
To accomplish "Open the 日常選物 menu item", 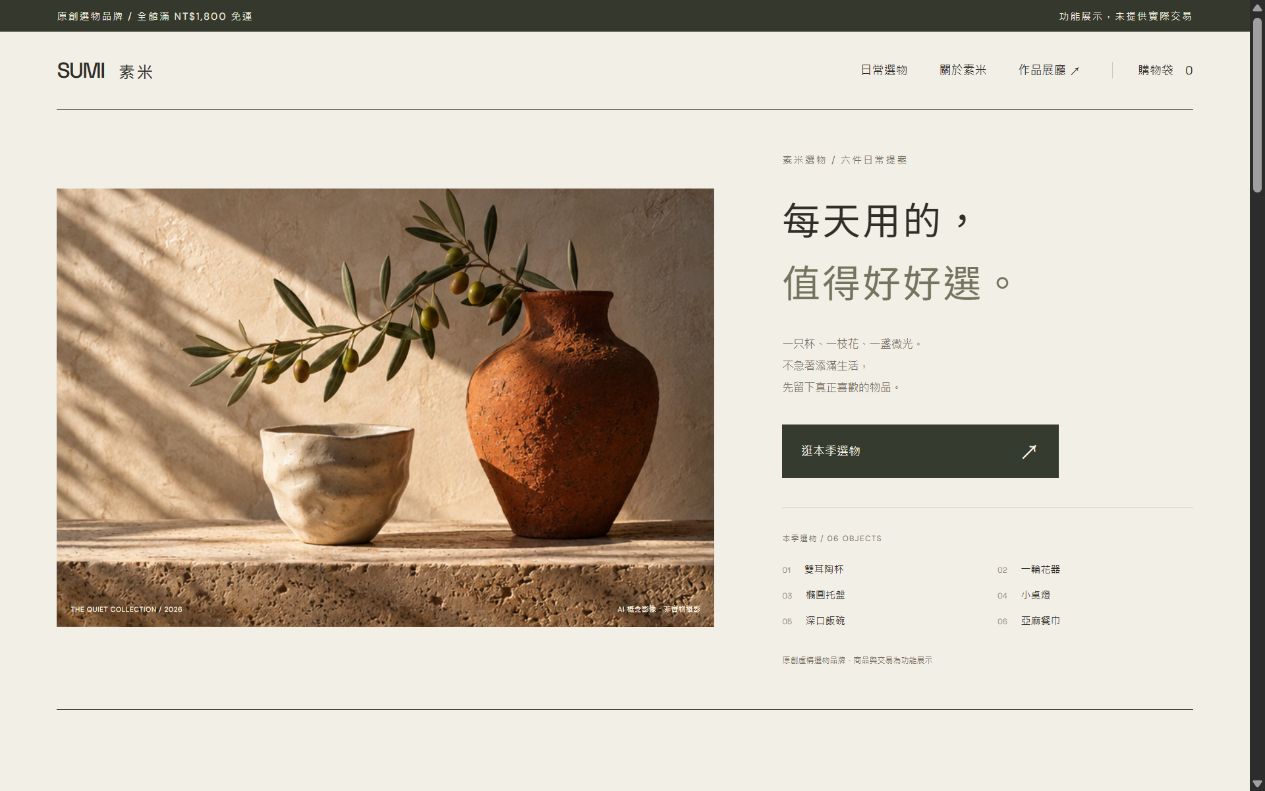I will click(x=884, y=70).
